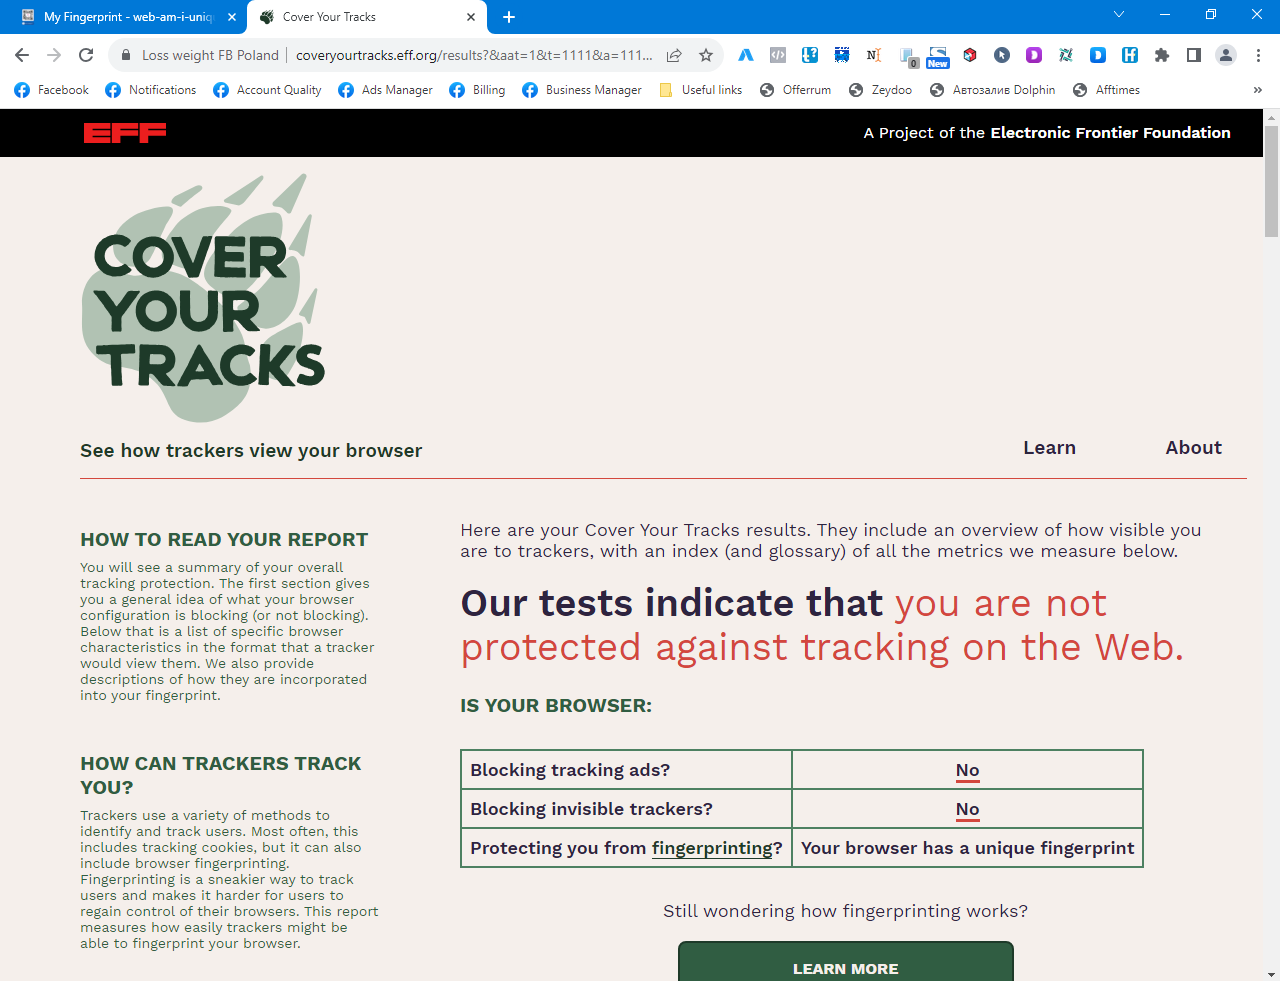This screenshot has width=1280, height=981.
Task: Switch to the My Fingerprint tab
Action: (x=125, y=17)
